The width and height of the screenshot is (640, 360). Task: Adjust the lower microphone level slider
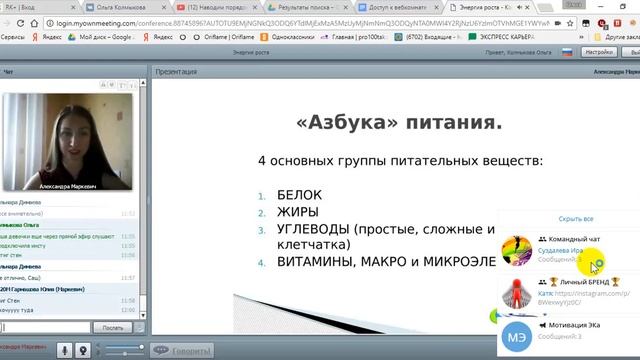point(124,353)
